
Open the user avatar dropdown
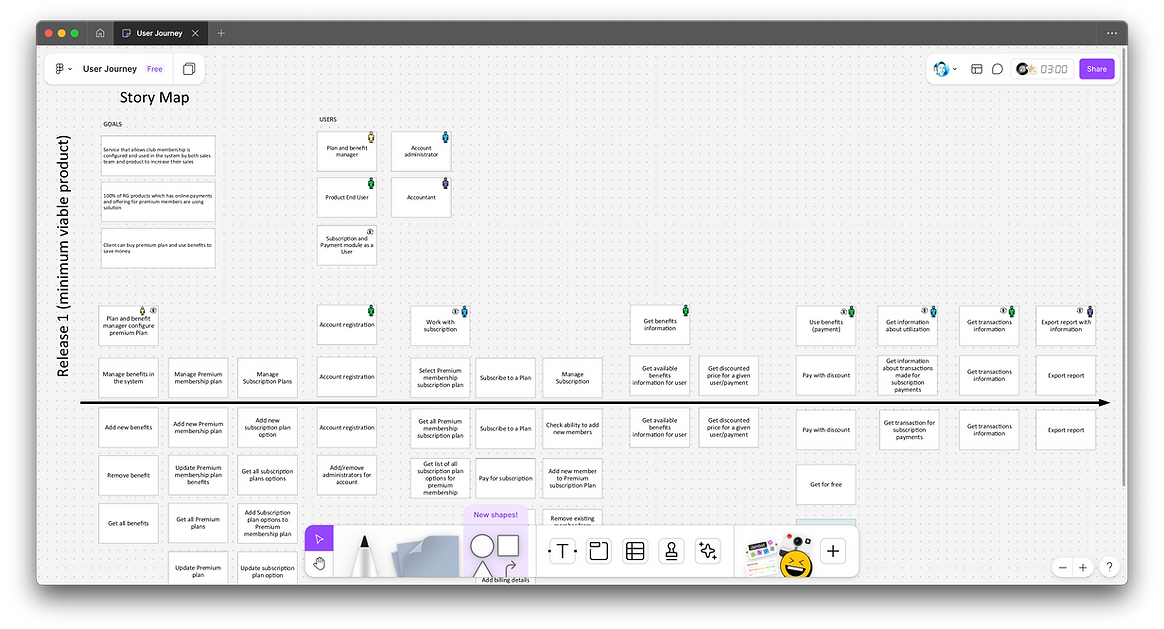click(944, 69)
